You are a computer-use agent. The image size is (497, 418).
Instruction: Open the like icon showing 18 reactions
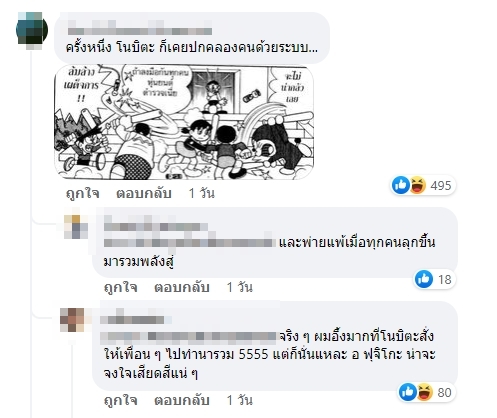click(424, 279)
